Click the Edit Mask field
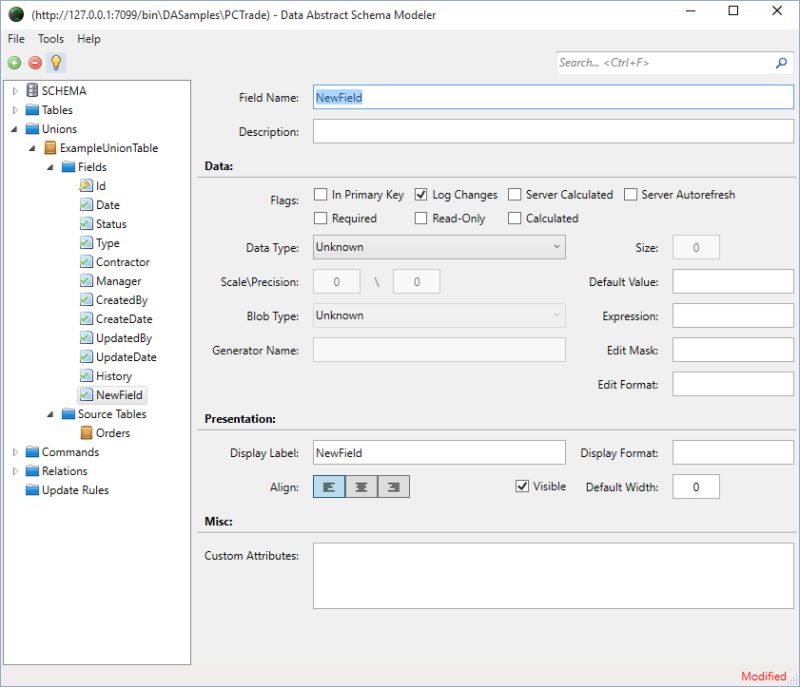 tap(733, 350)
